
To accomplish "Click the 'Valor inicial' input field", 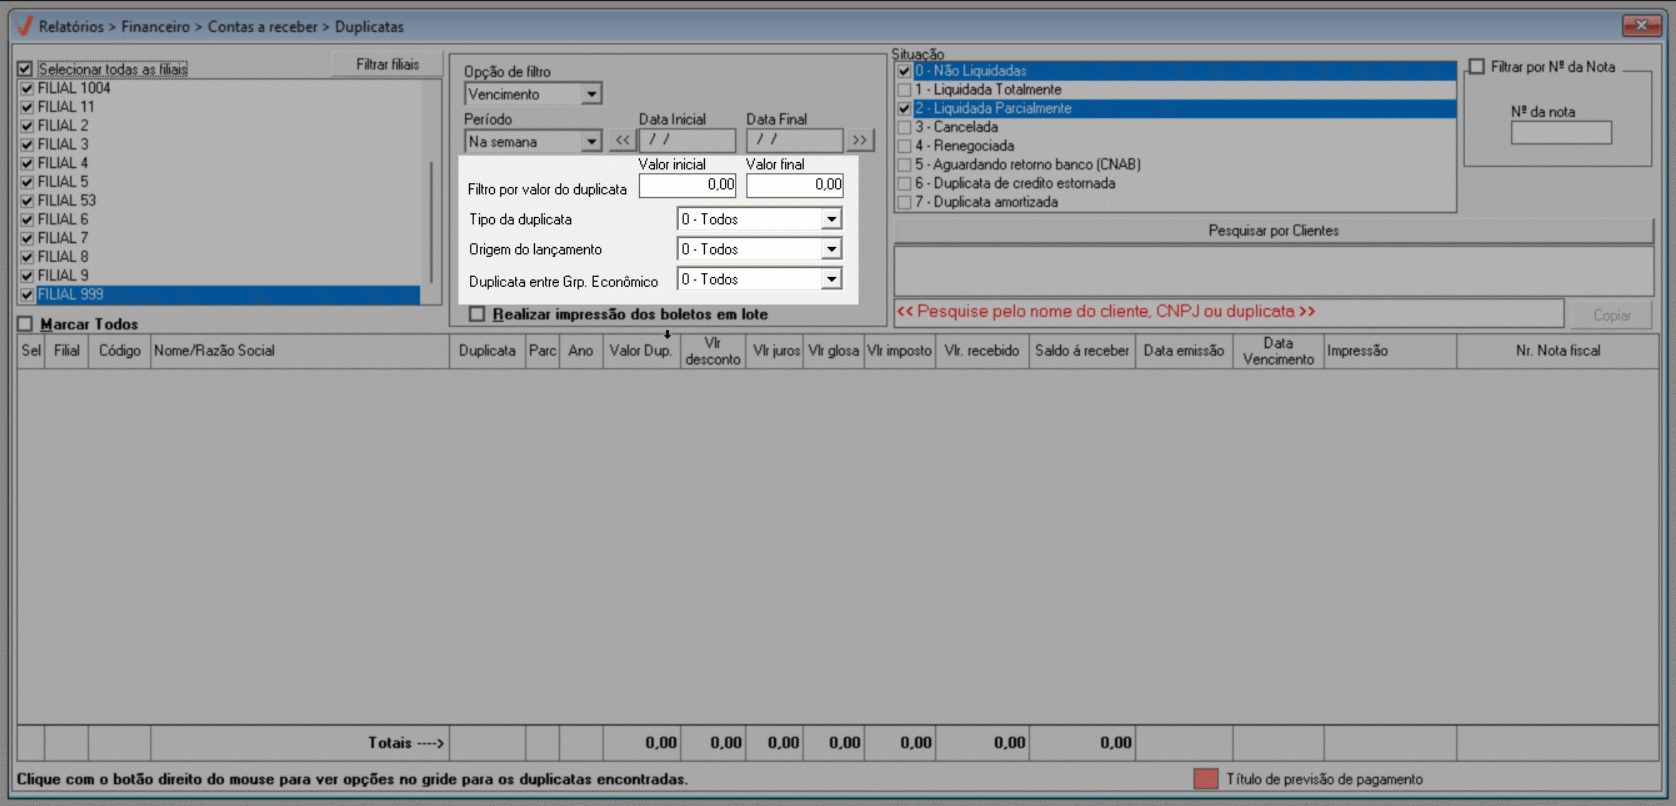I will [687, 185].
